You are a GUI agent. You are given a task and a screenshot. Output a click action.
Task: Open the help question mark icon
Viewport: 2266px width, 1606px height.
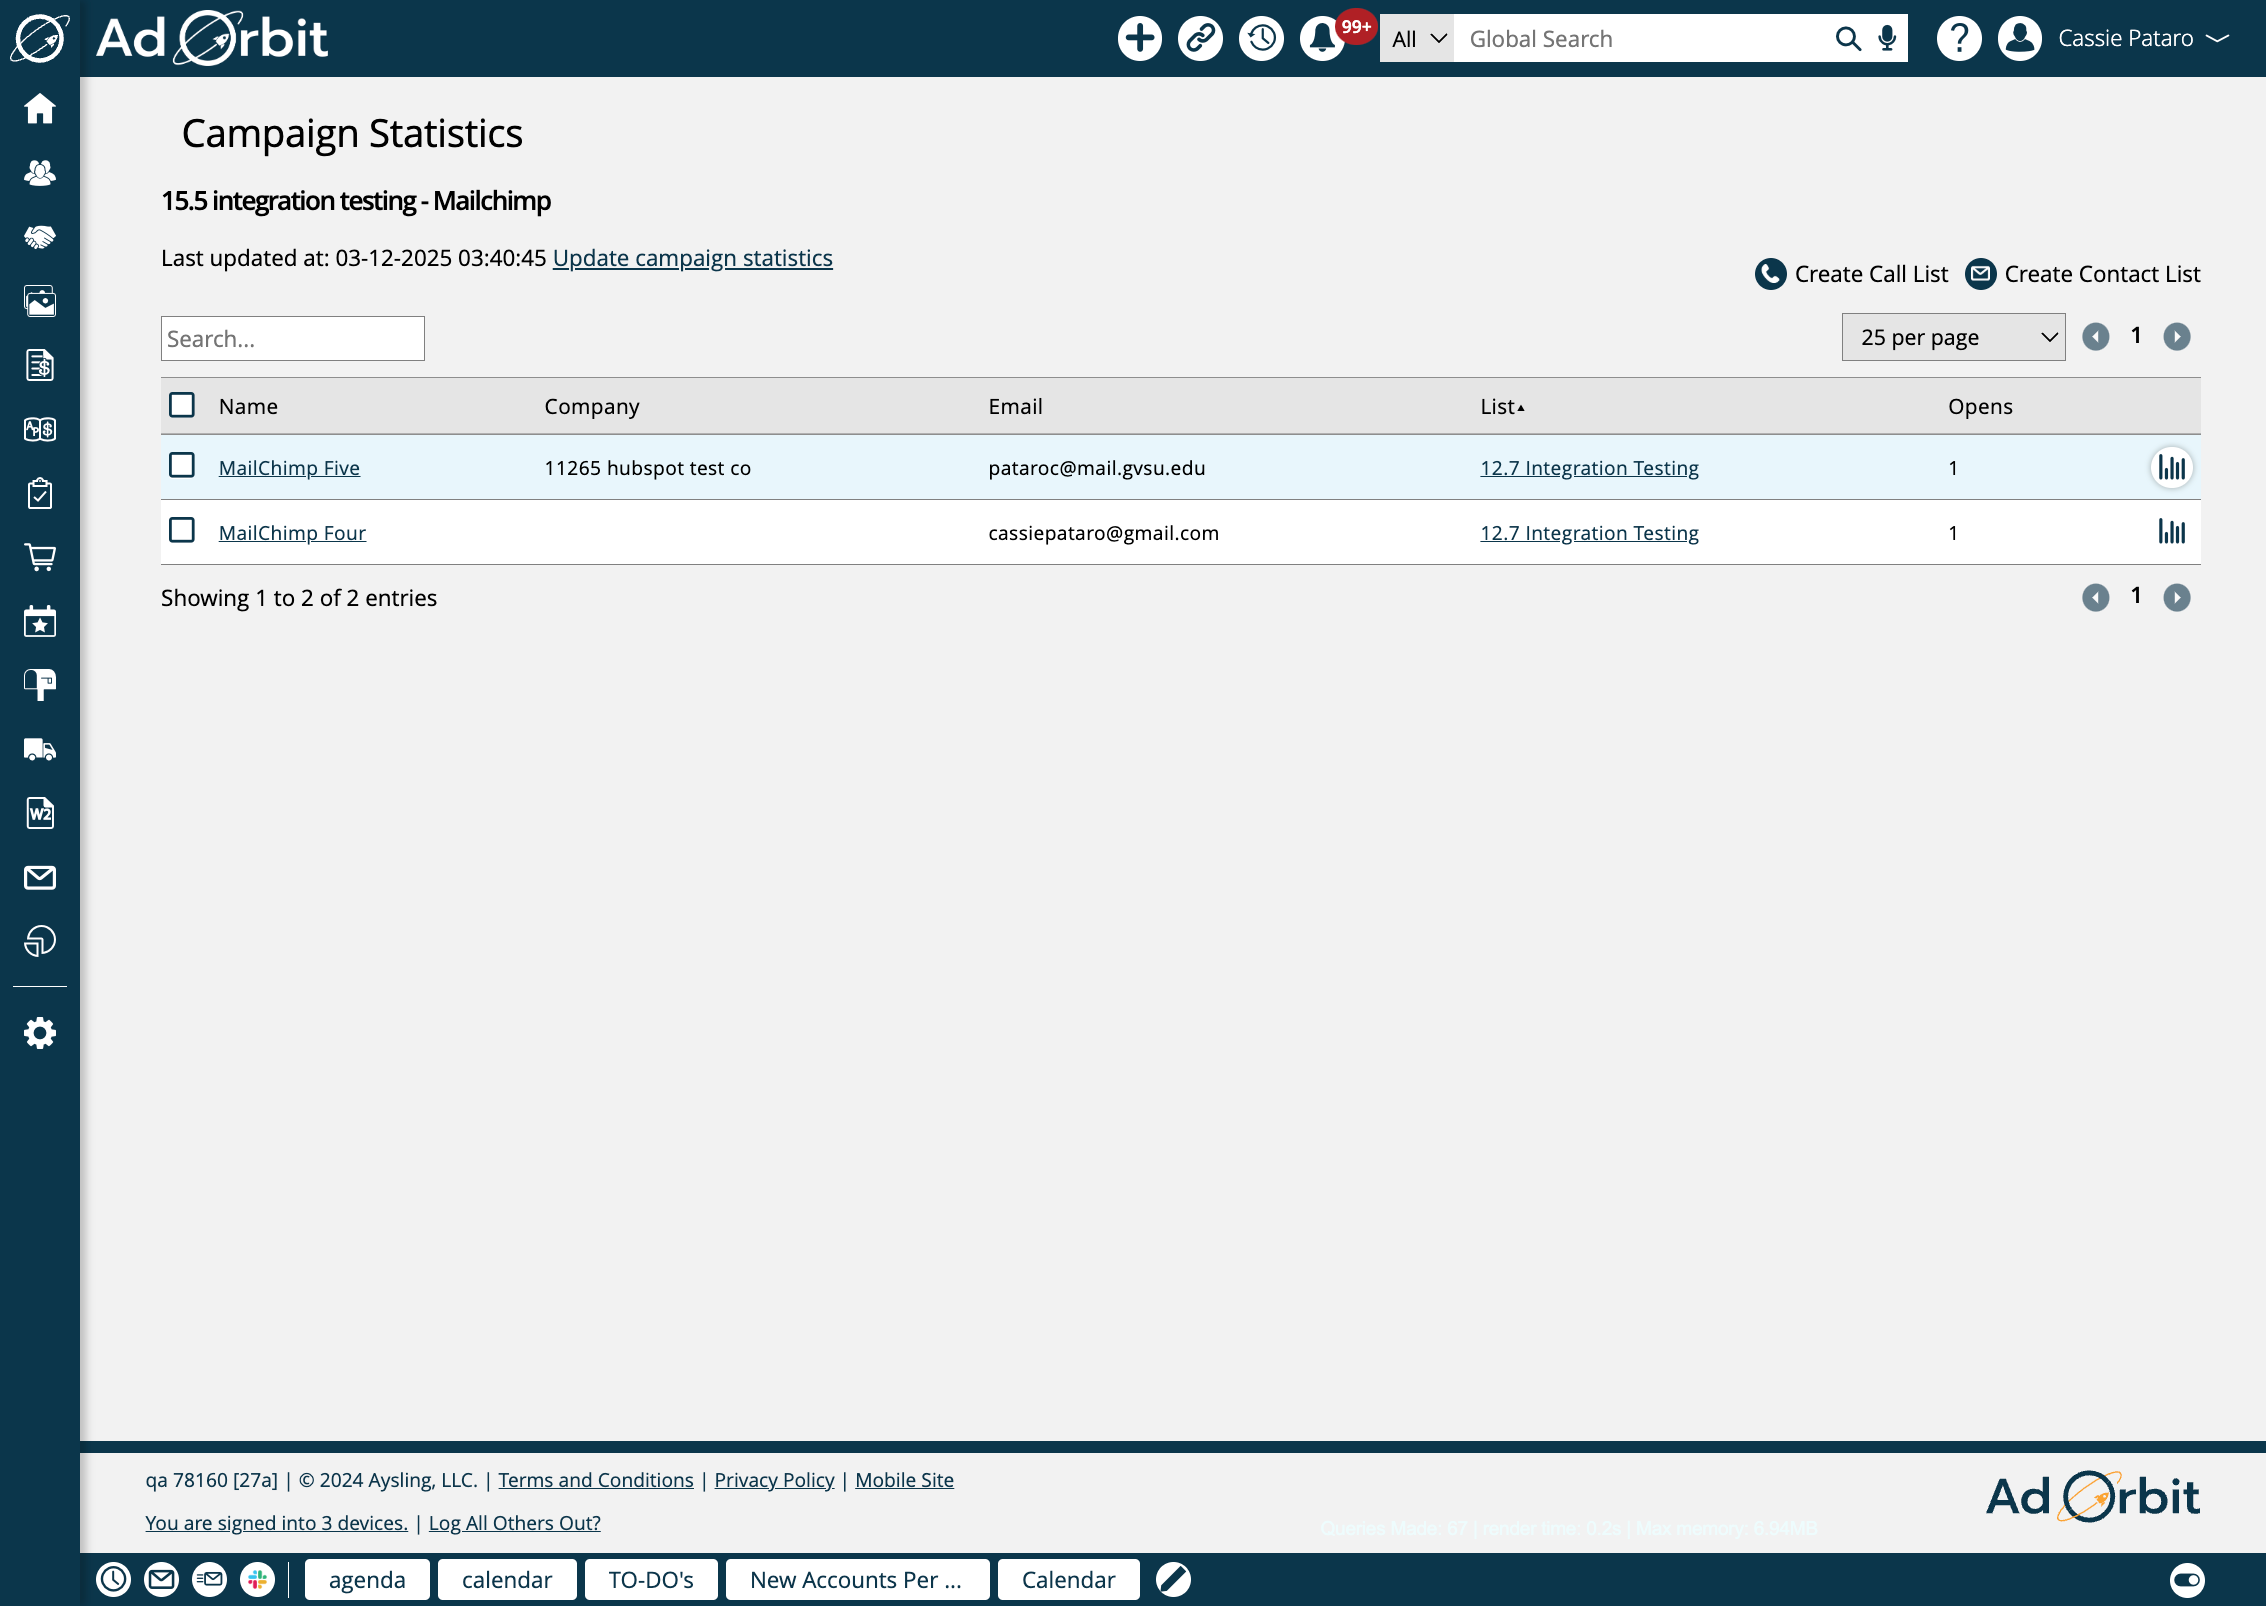coord(1959,39)
